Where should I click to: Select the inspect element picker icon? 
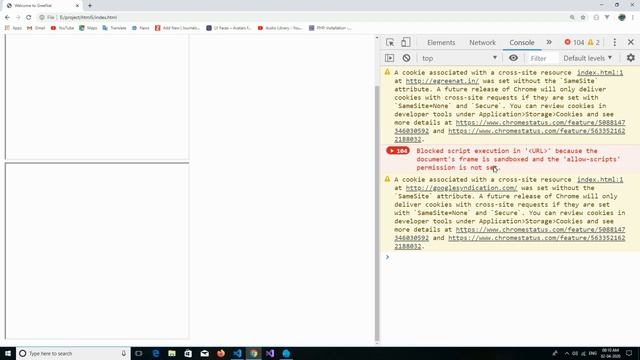pos(390,42)
